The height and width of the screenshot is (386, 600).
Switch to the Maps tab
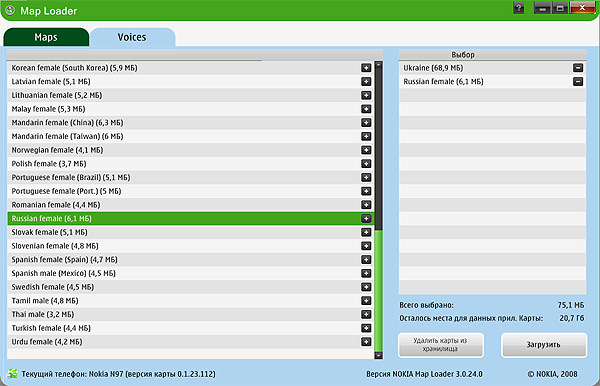[46, 37]
